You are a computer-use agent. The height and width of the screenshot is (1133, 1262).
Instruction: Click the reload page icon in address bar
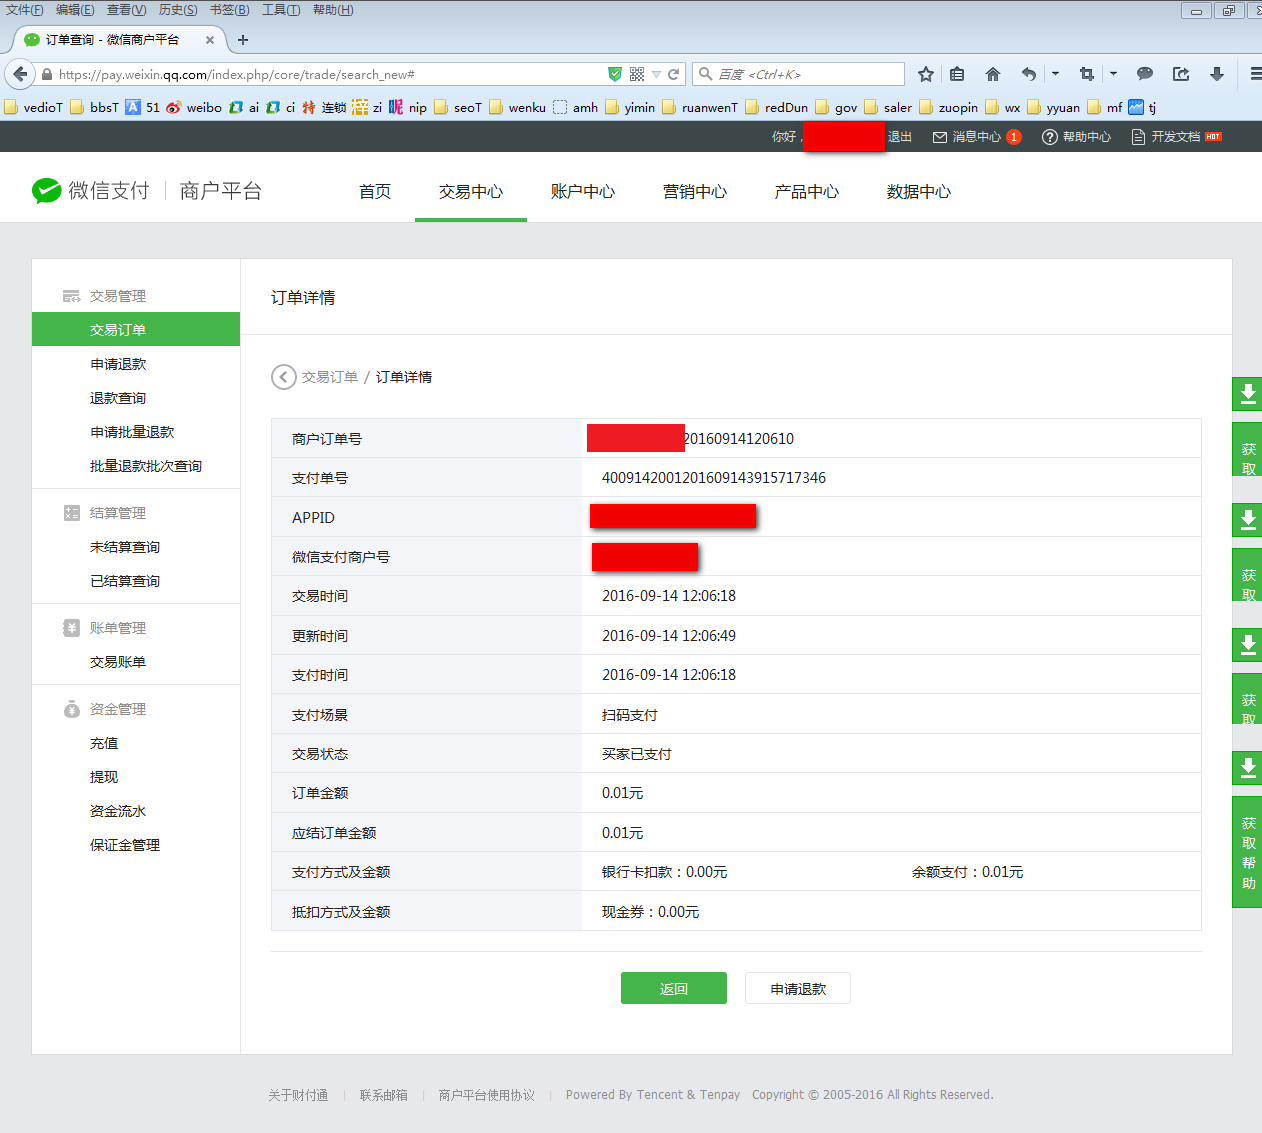point(674,74)
